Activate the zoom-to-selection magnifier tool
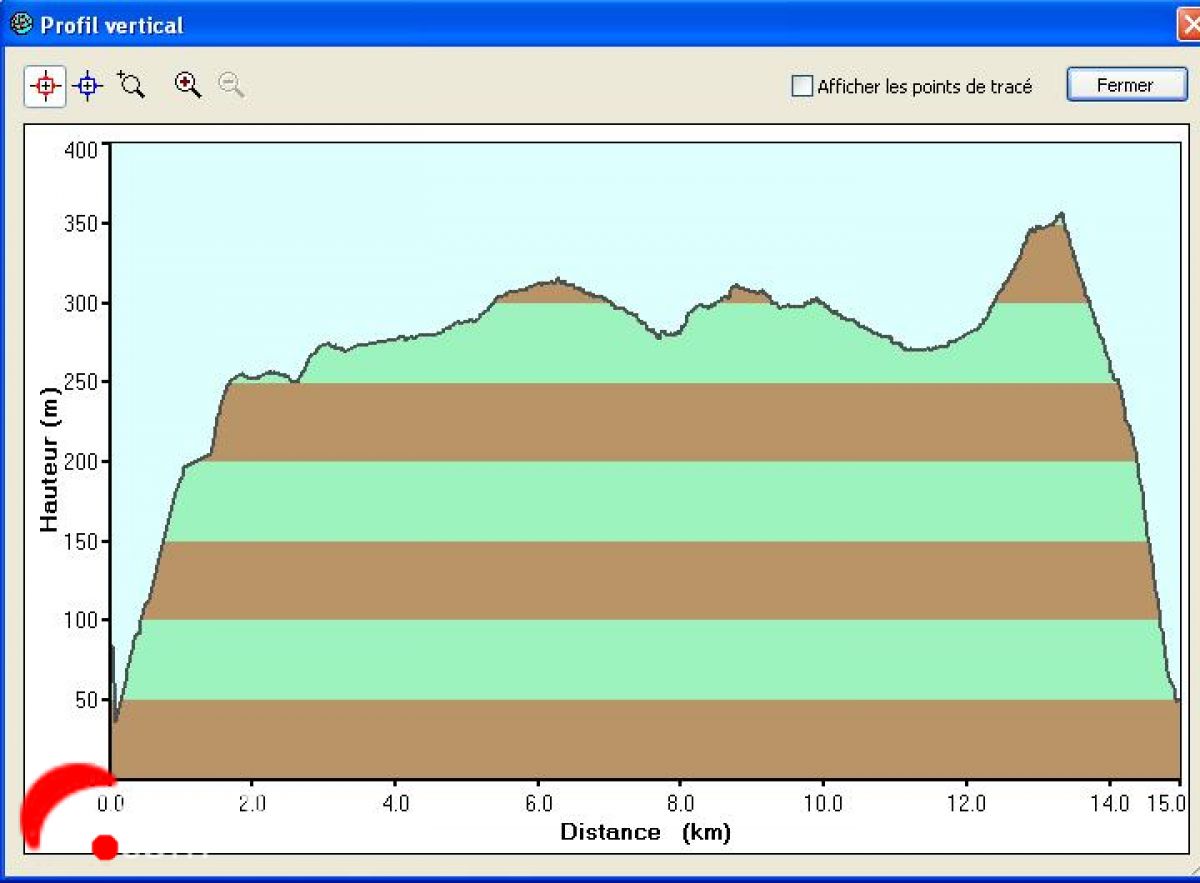This screenshot has width=1200, height=883. [131, 85]
